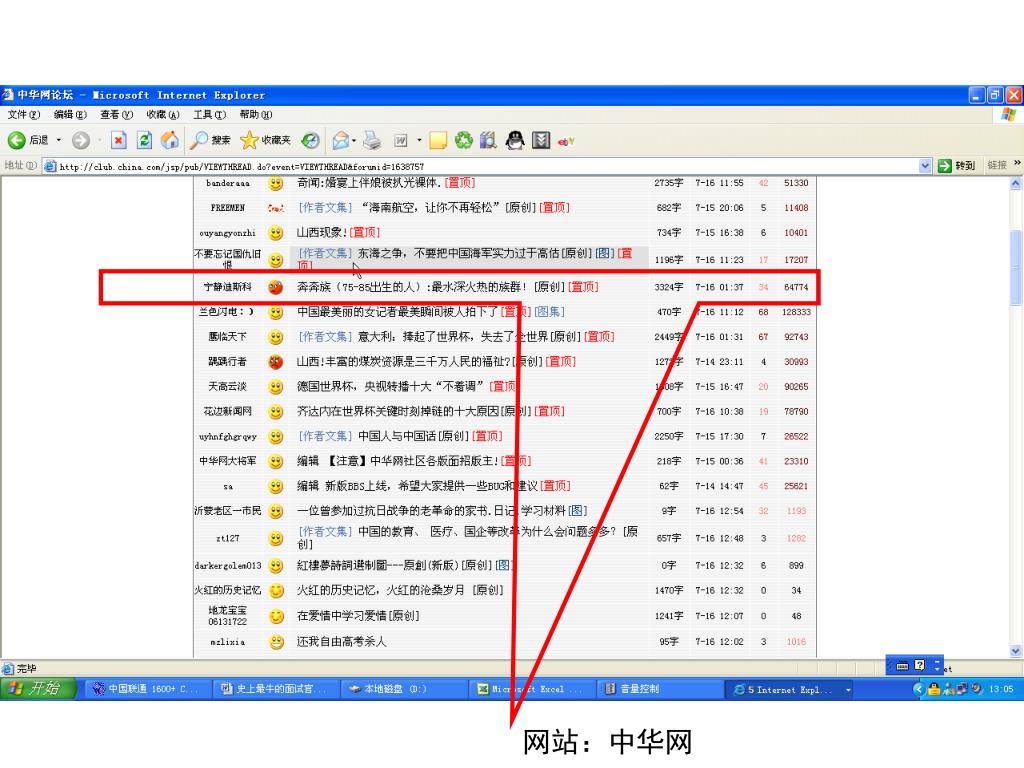Open thread 奔奔族(75-85出生的人)
1024x768 pixels.
[x=411, y=287]
